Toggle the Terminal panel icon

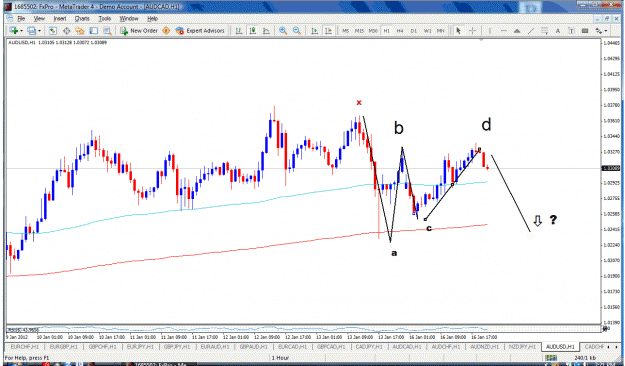(94, 31)
